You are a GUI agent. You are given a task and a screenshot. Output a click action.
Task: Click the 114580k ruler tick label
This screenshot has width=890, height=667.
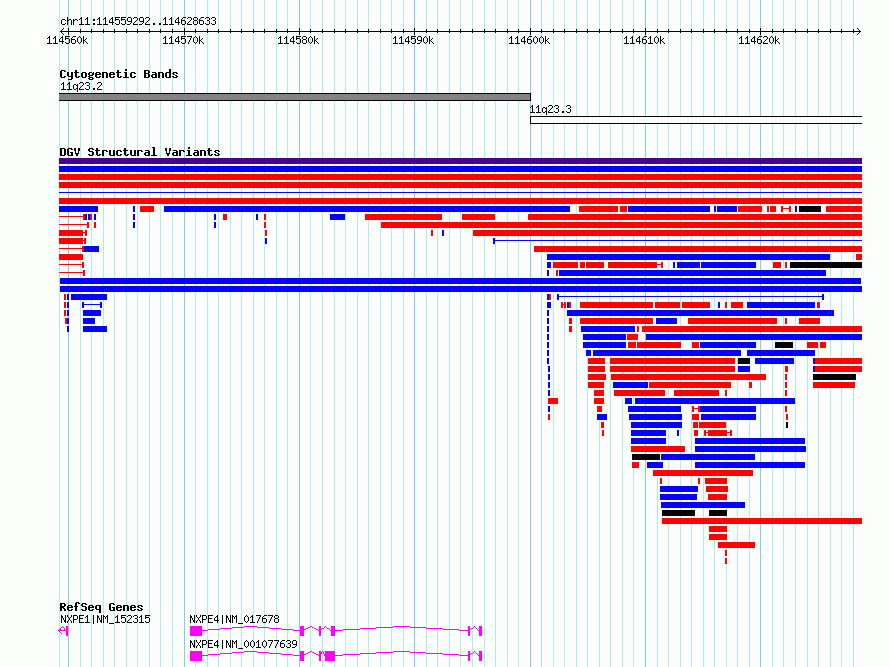point(298,40)
